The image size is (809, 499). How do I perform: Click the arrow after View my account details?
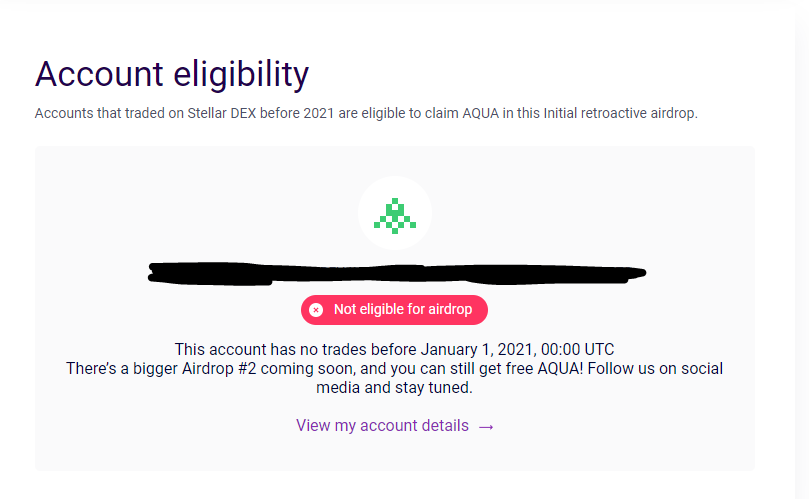tap(486, 427)
